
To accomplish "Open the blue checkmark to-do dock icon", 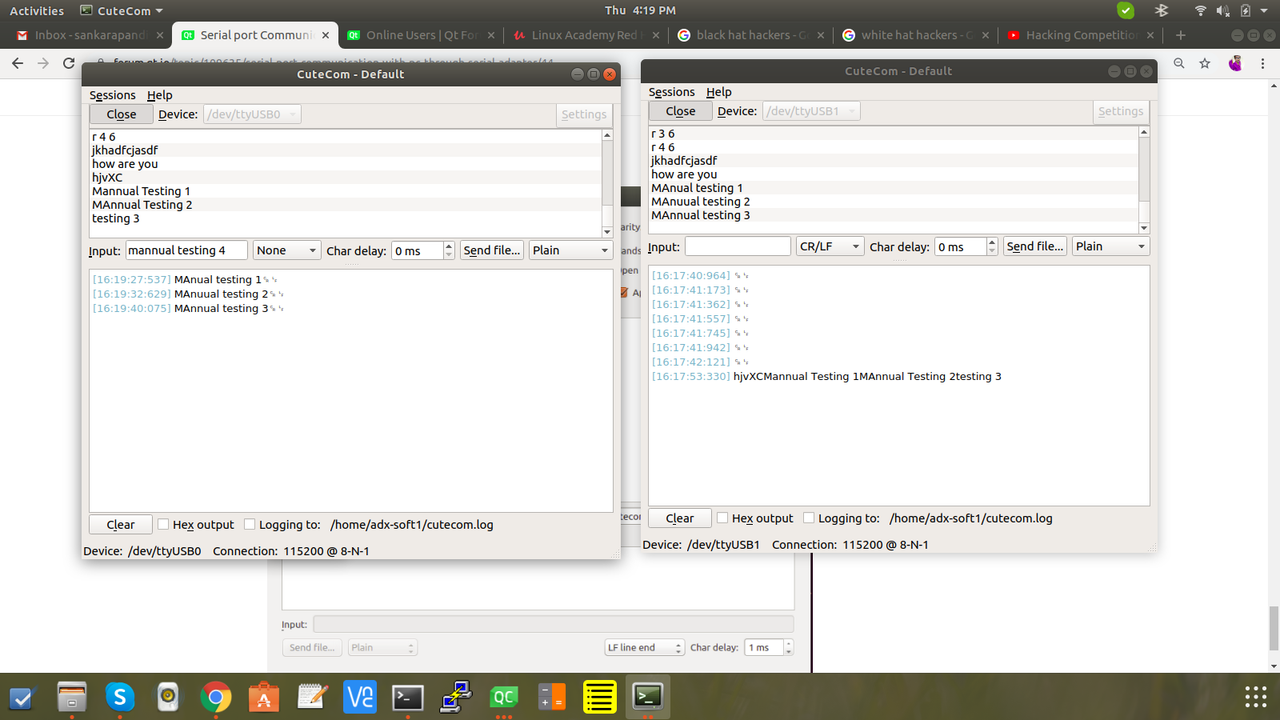I will click(21, 696).
